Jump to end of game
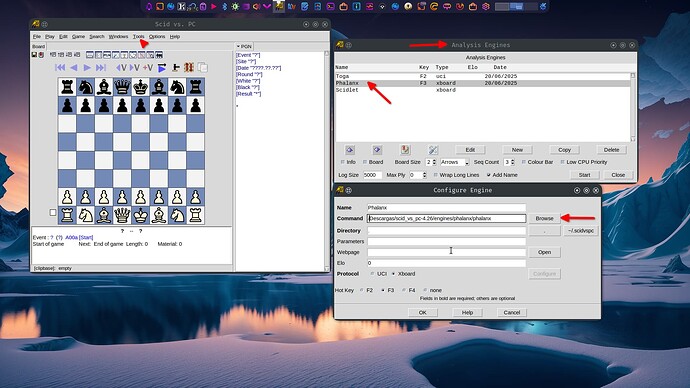Screen dimensions: 690x388 [101, 67]
